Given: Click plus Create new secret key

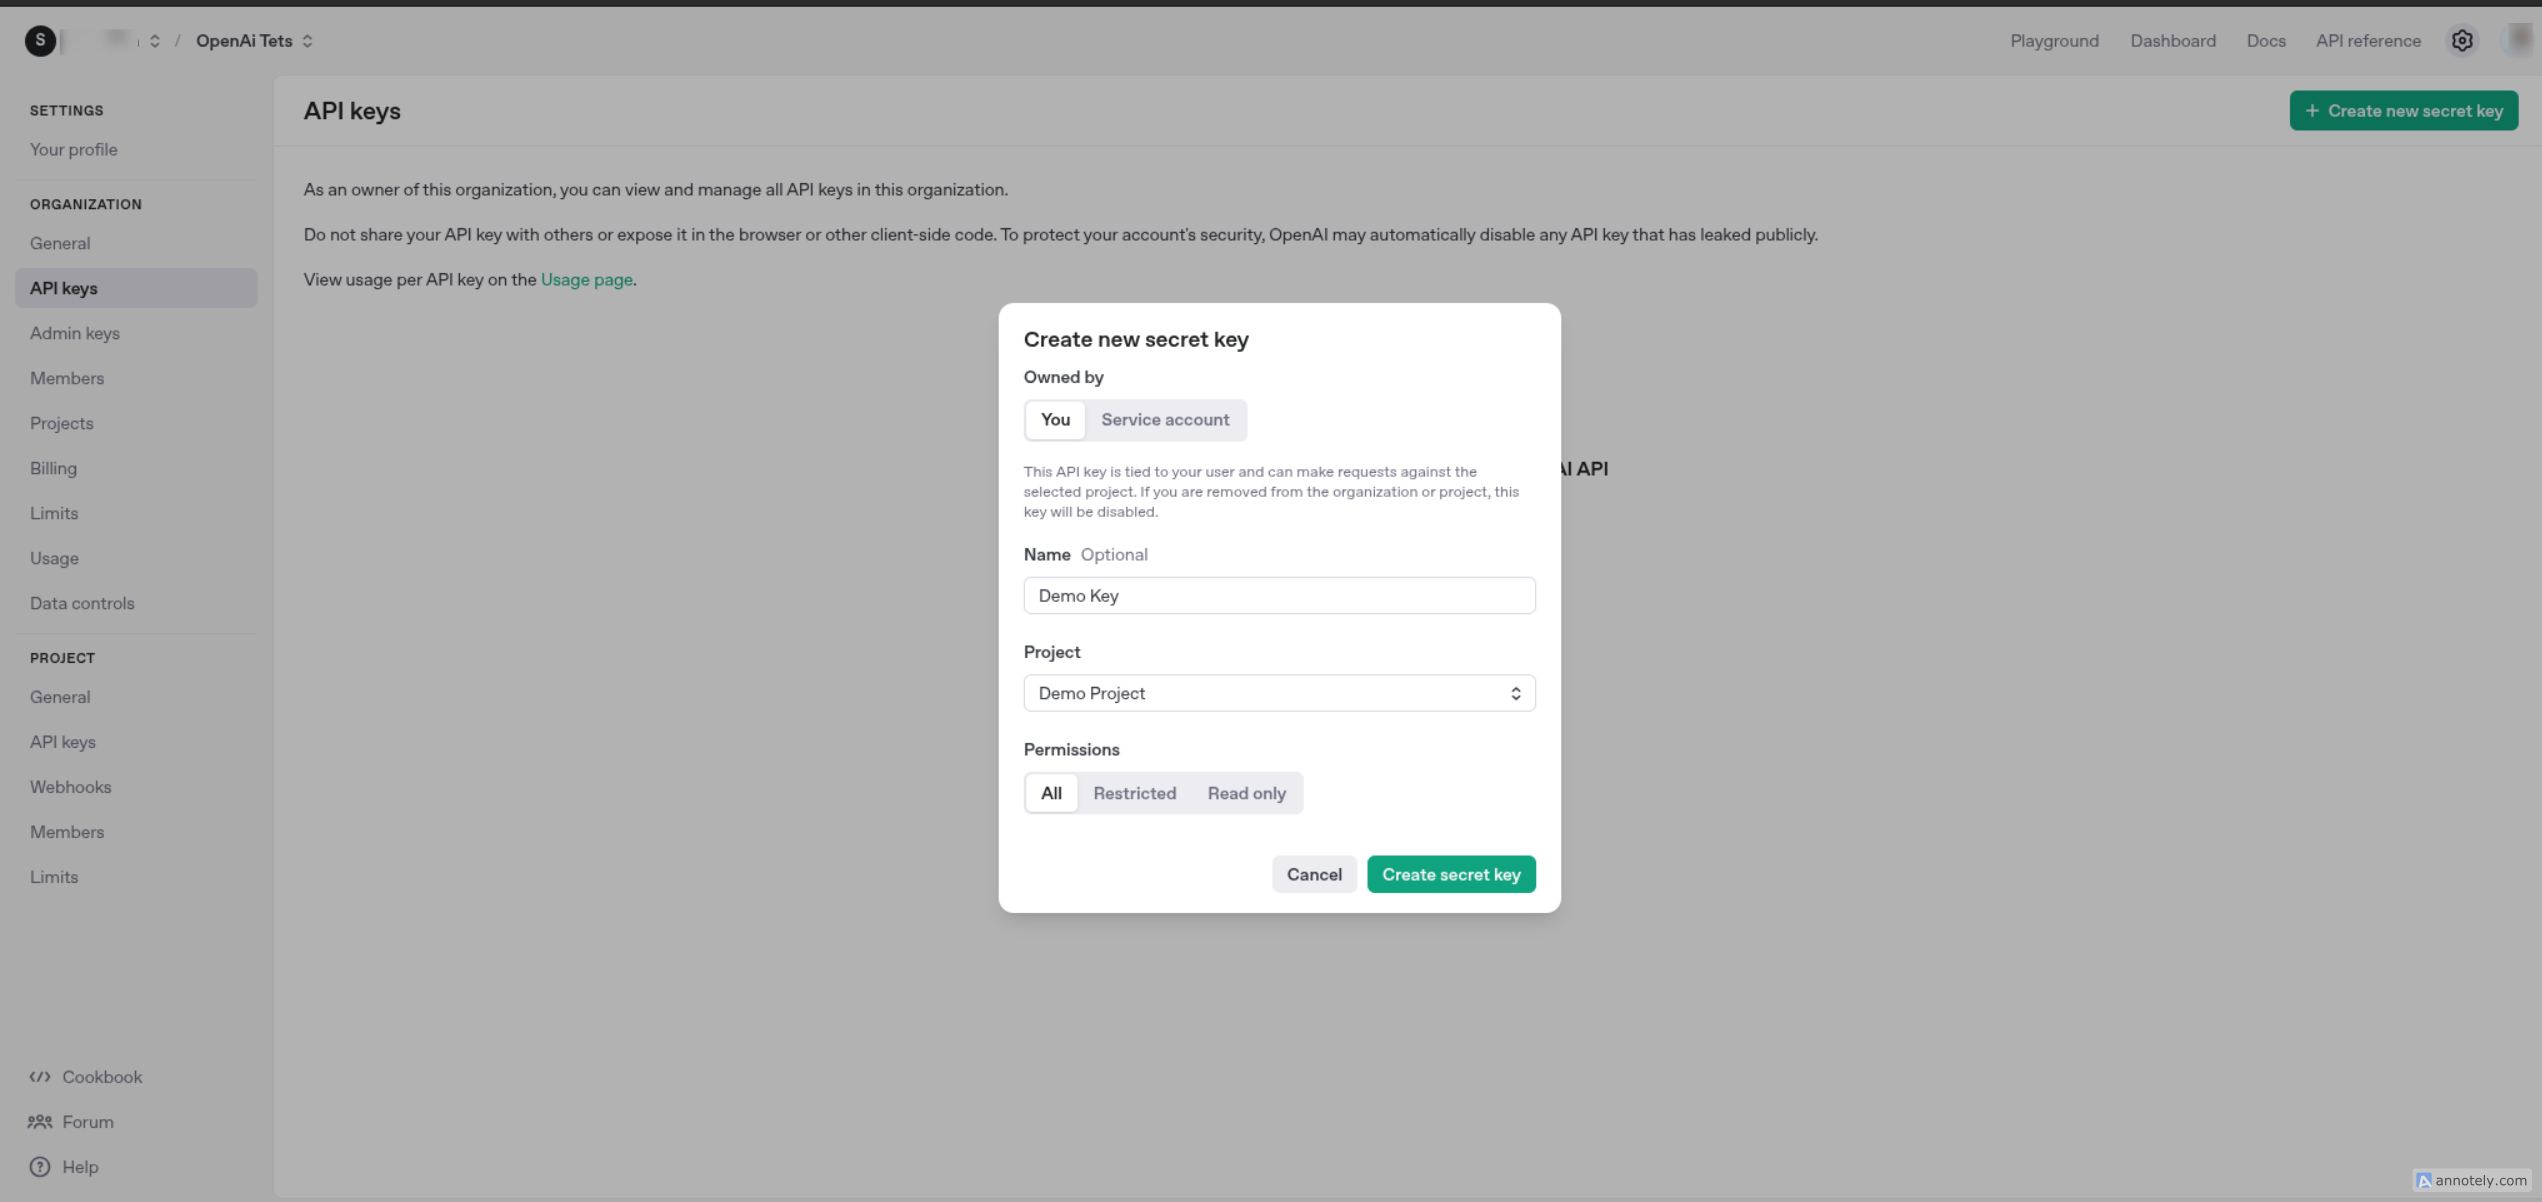Looking at the screenshot, I should click(2403, 111).
